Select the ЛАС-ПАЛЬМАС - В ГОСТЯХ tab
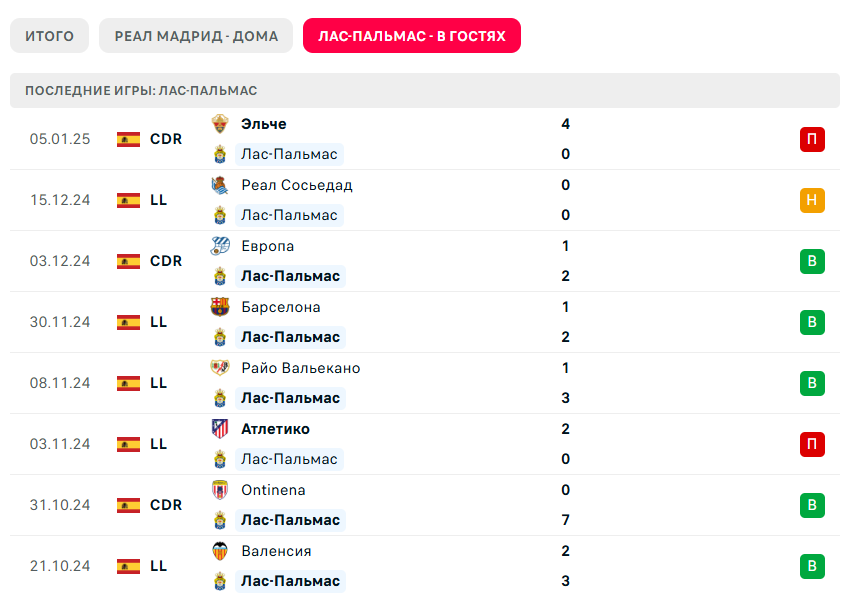The image size is (854, 593). tap(412, 36)
